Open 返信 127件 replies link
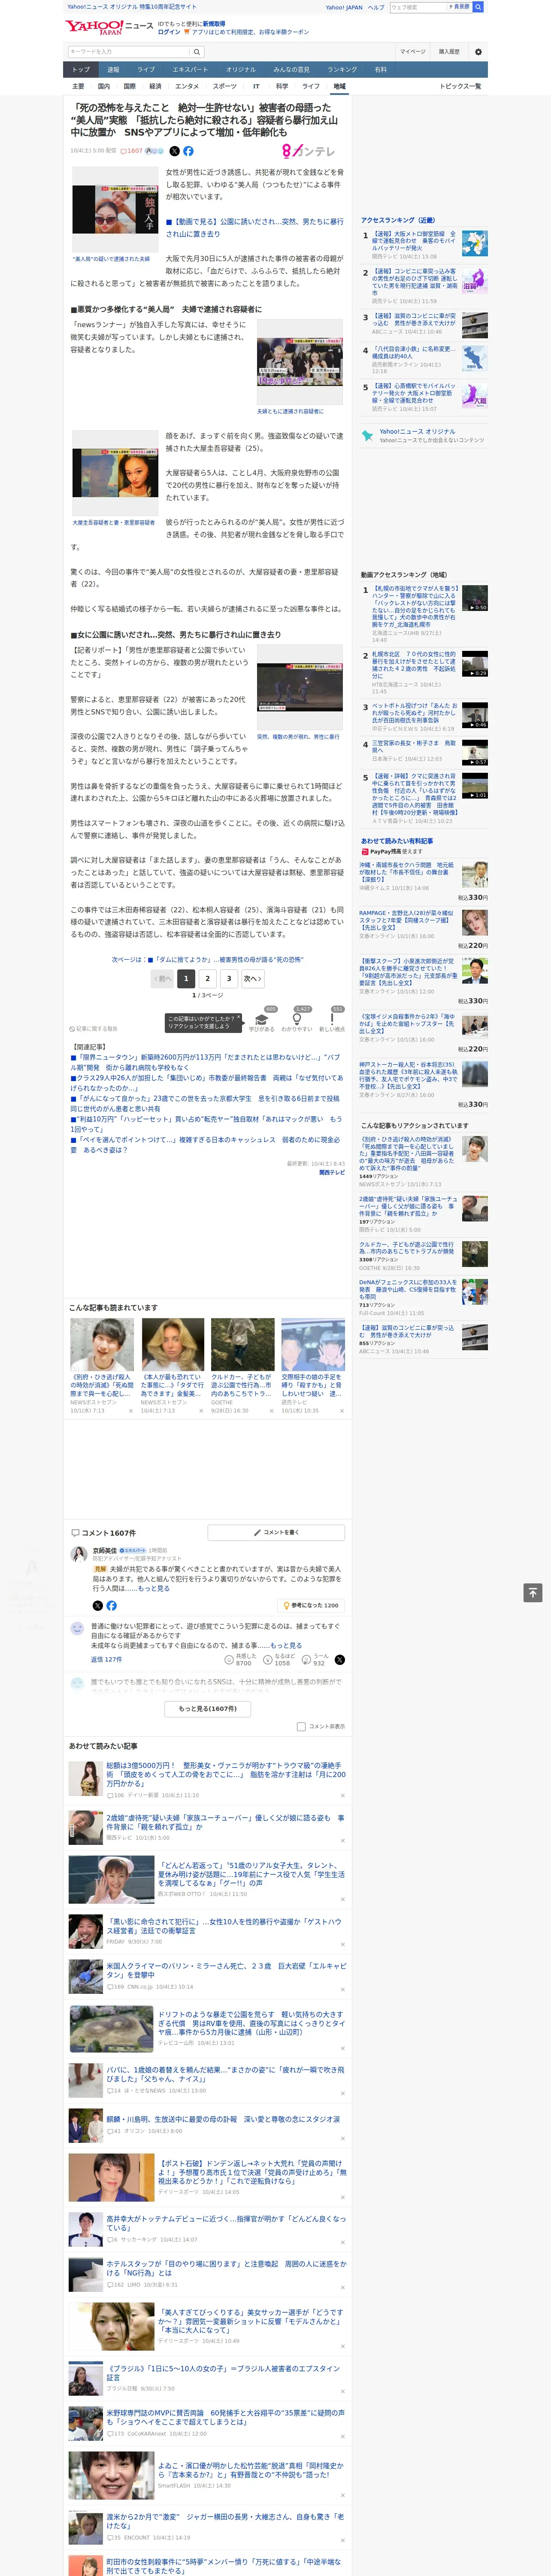This screenshot has height=2576, width=551. click(x=106, y=1659)
